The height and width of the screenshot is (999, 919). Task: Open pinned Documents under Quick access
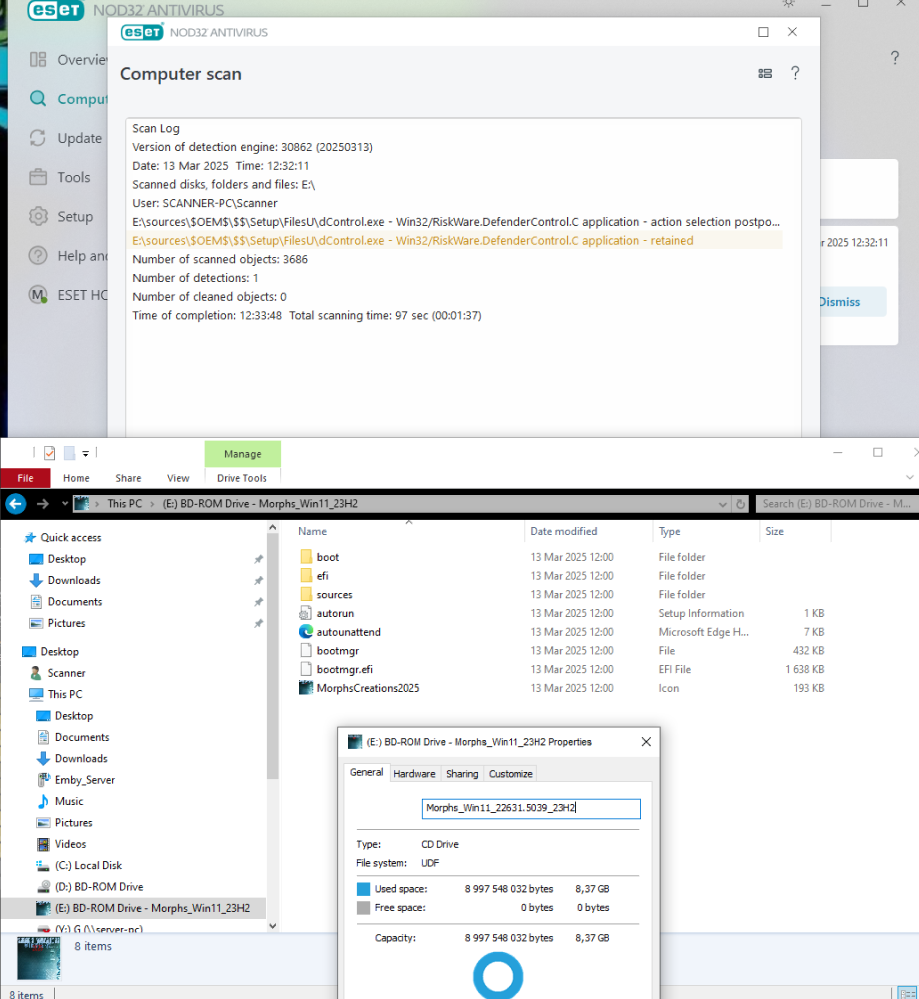click(x=75, y=602)
